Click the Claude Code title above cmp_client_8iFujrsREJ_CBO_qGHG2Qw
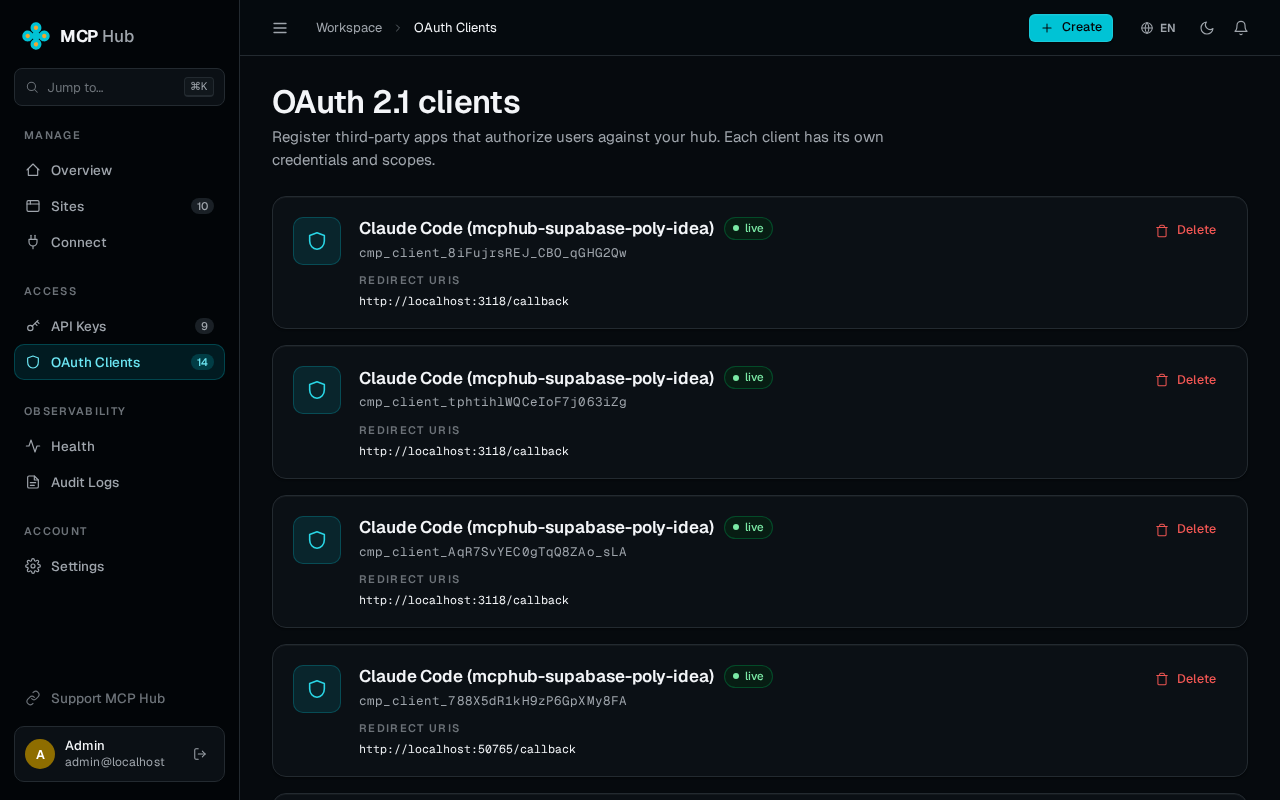 pos(536,228)
